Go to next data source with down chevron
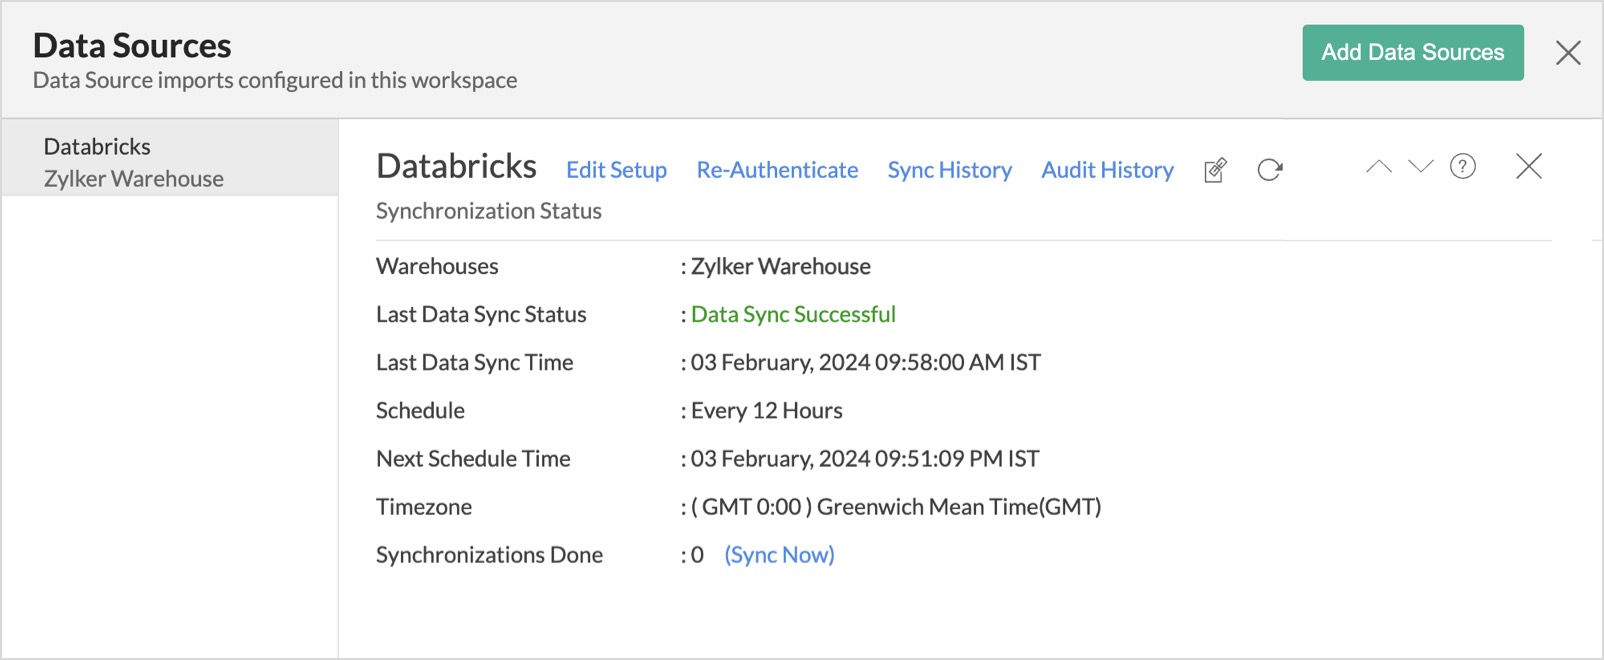The height and width of the screenshot is (660, 1604). point(1421,167)
